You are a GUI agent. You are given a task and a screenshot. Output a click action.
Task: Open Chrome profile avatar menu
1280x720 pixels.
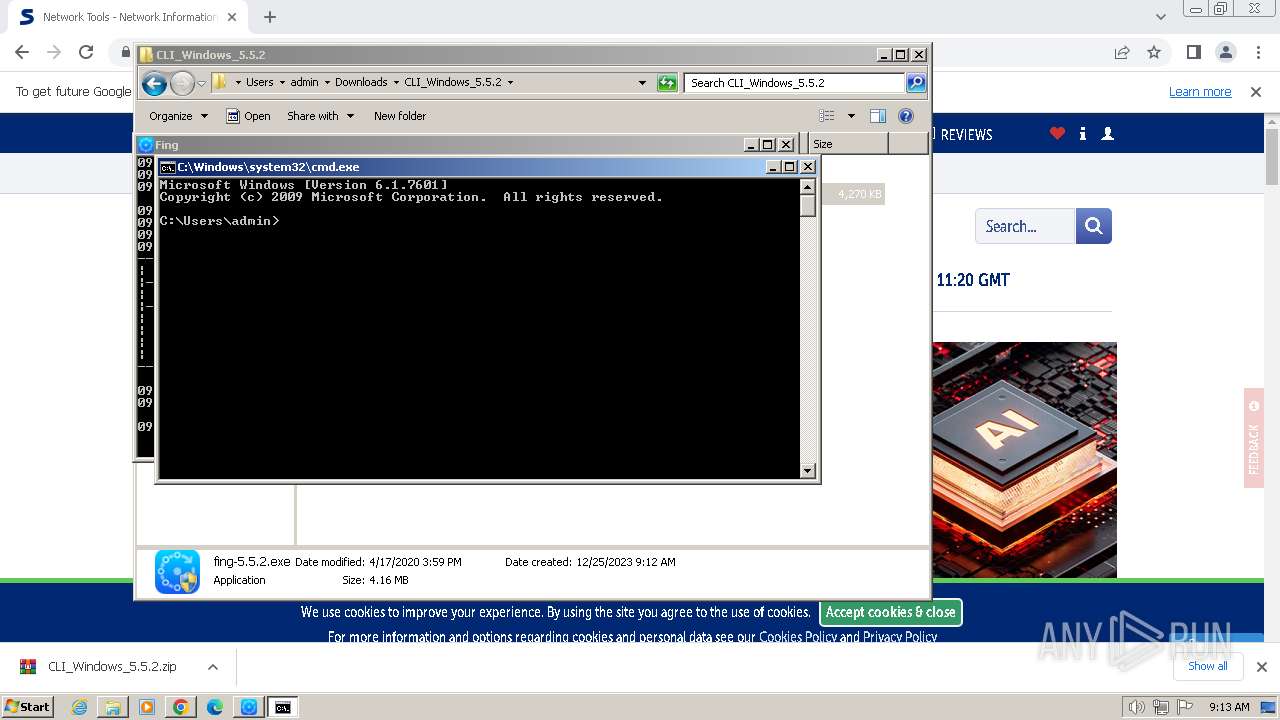pos(1225,52)
